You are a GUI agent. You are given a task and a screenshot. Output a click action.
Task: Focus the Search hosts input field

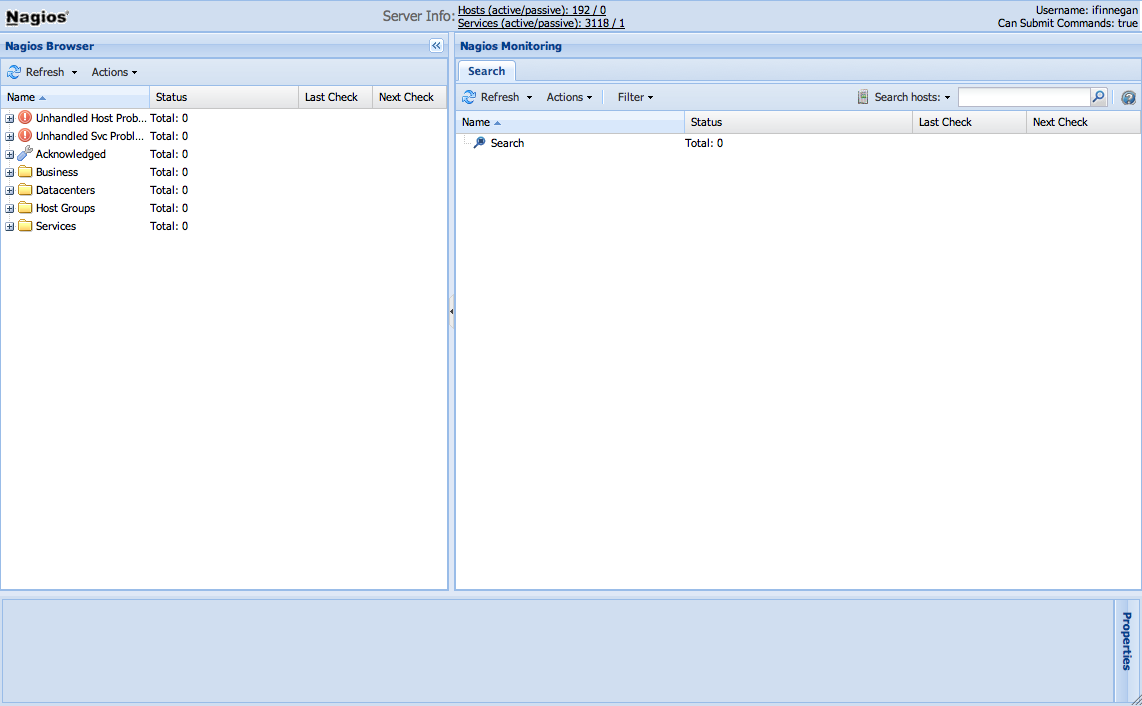(x=1024, y=97)
